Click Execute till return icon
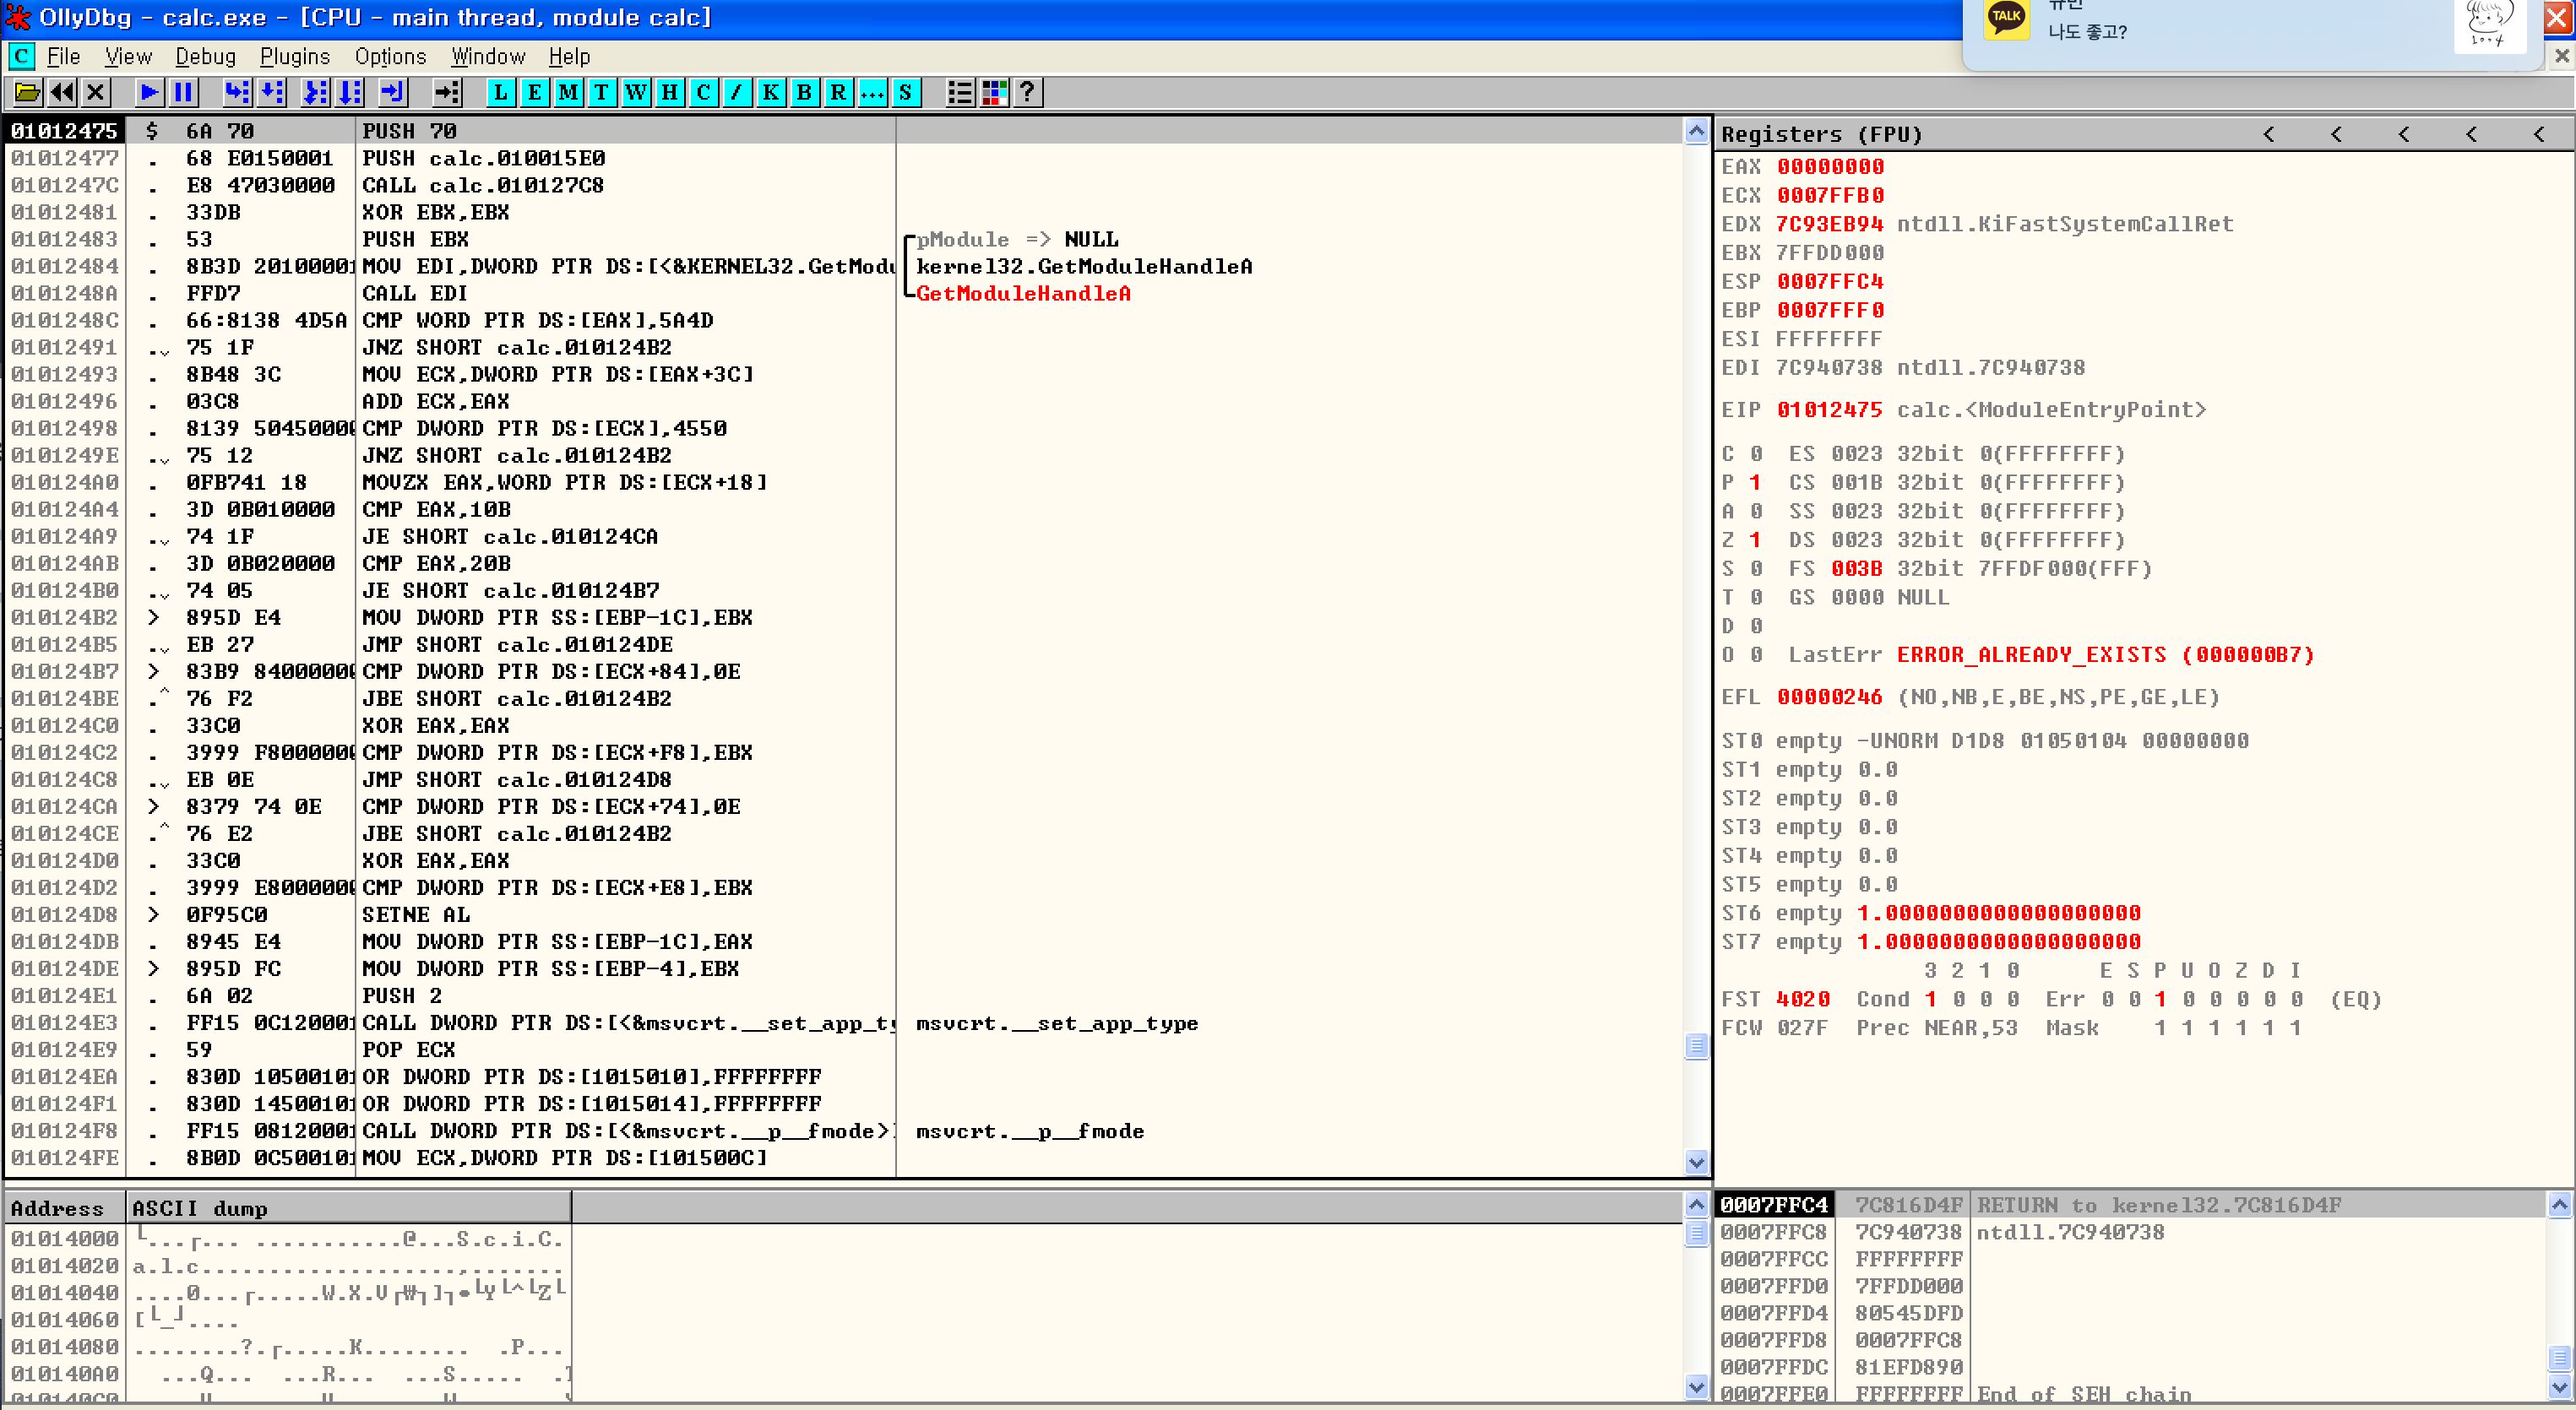The height and width of the screenshot is (1410, 2576). tap(393, 93)
